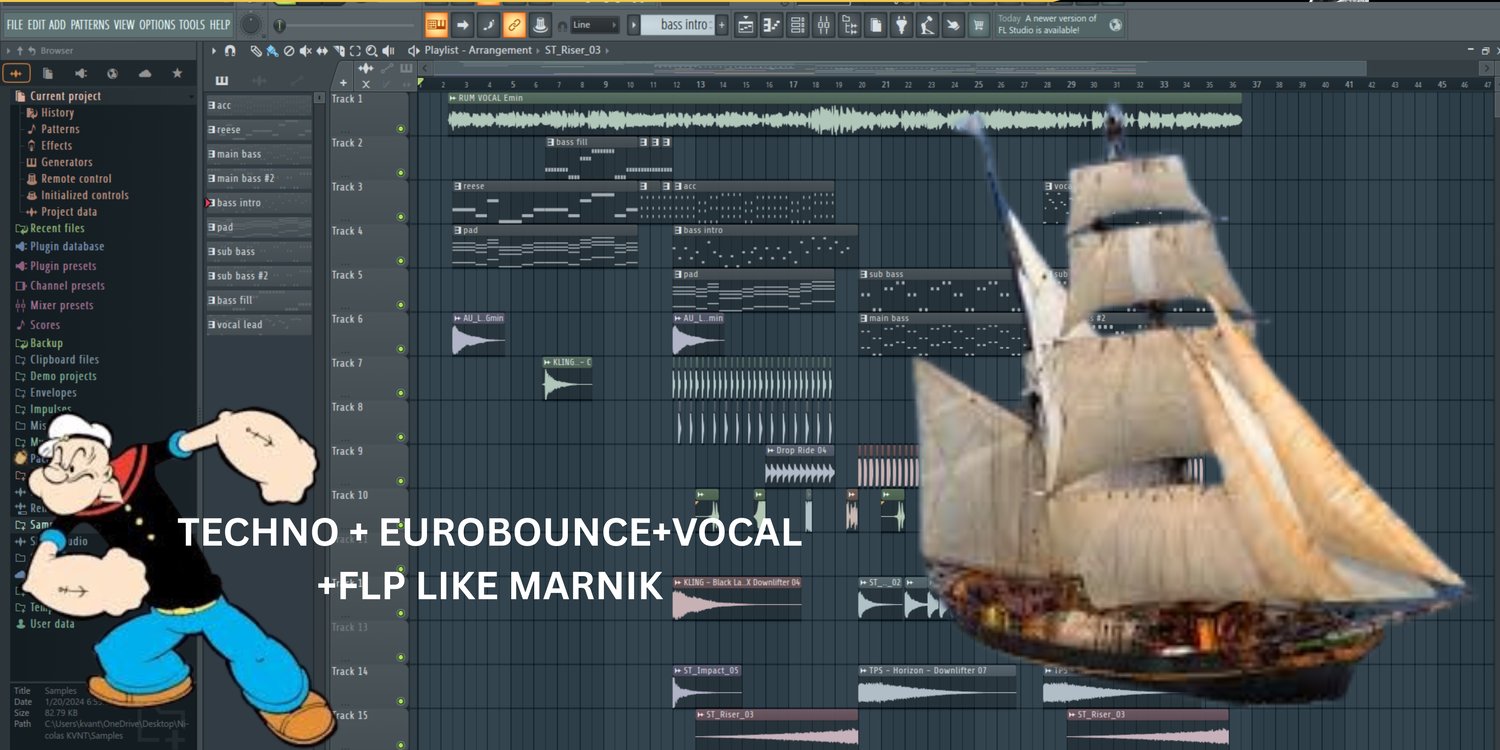The image size is (1500, 750).
Task: Select the playlist Slice tool
Action: (x=339, y=50)
